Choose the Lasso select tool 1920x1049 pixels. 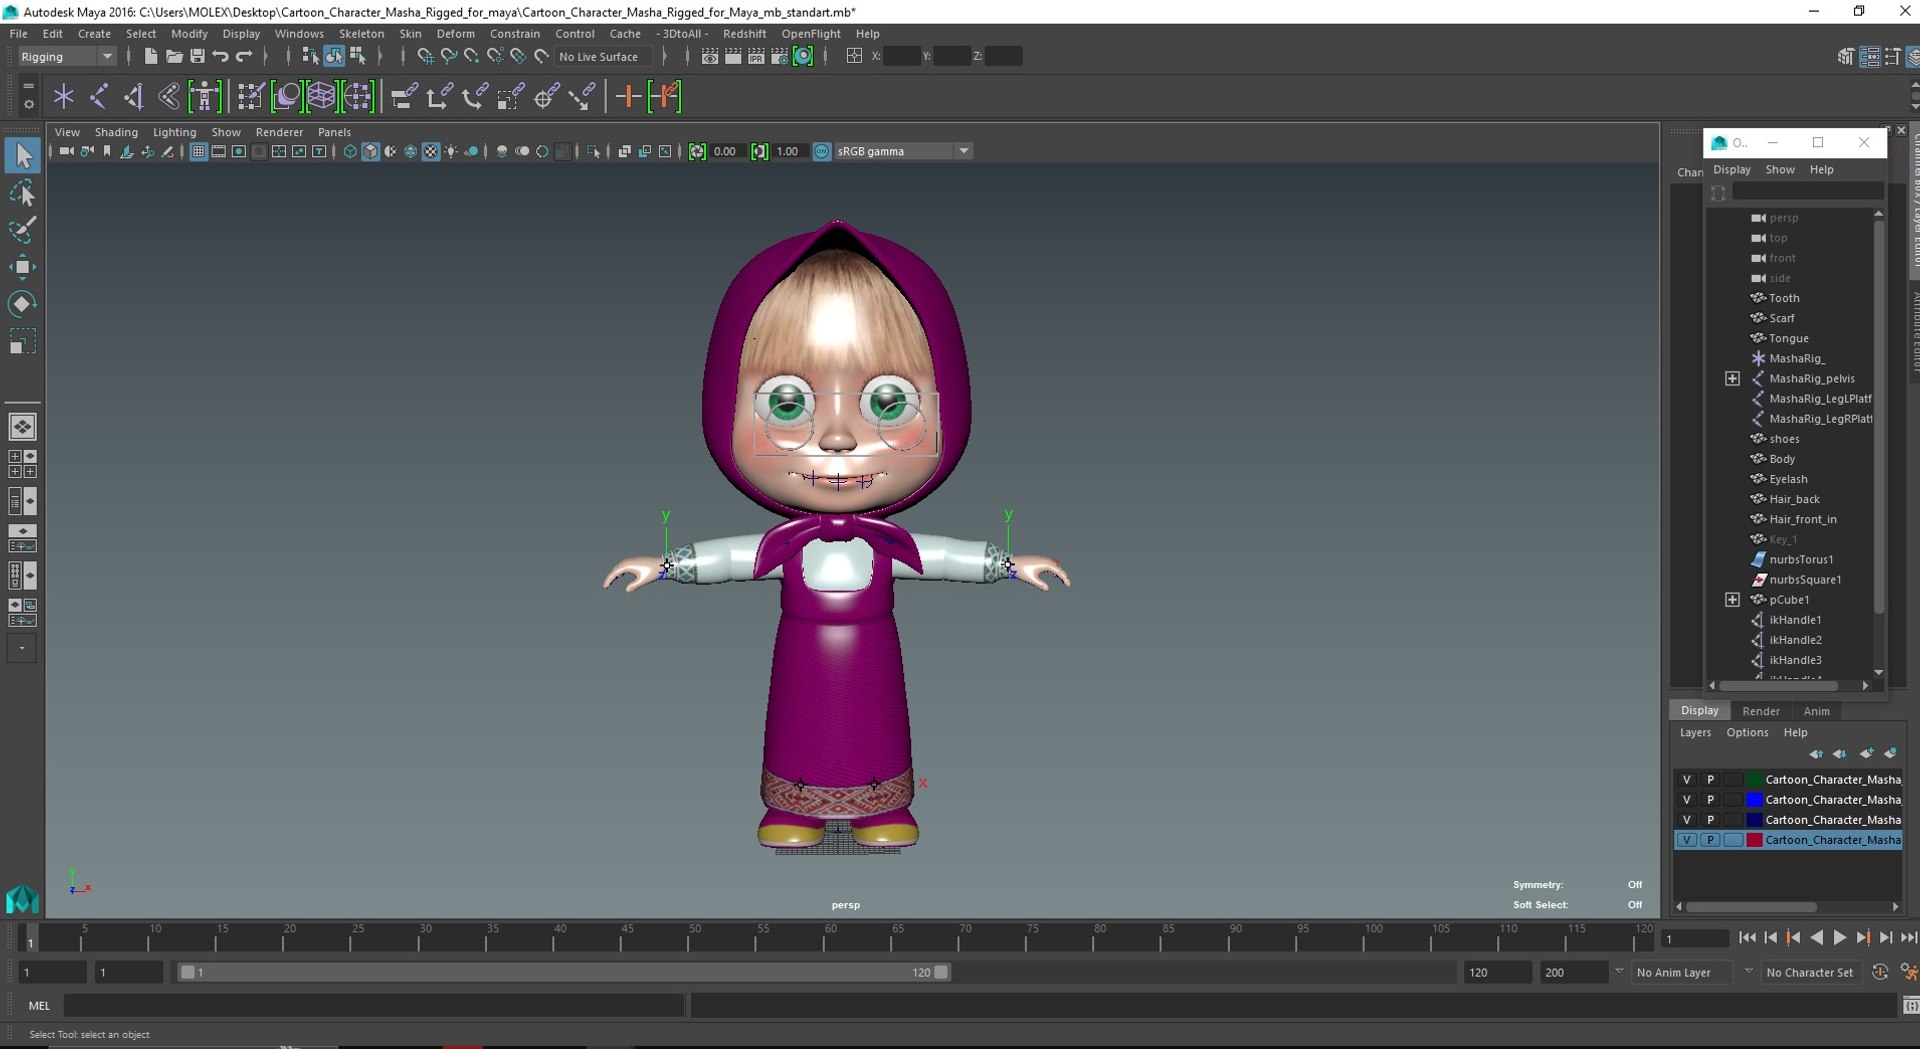(22, 193)
